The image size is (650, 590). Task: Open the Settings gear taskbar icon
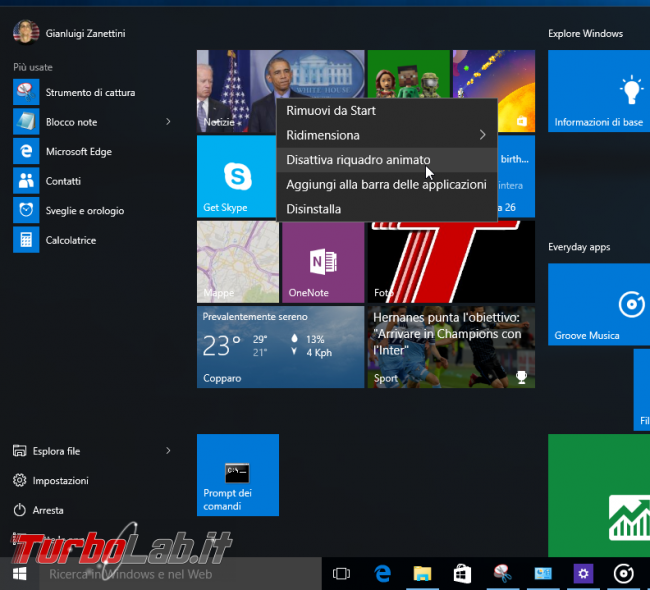[x=583, y=574]
